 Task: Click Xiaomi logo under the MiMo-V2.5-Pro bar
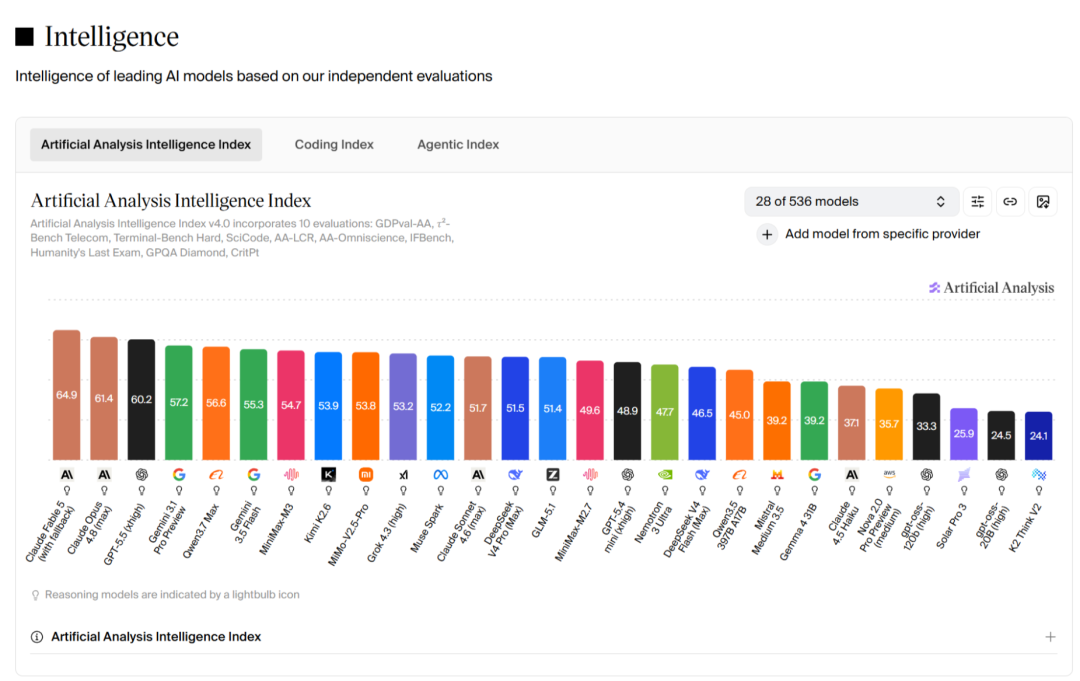(x=366, y=474)
